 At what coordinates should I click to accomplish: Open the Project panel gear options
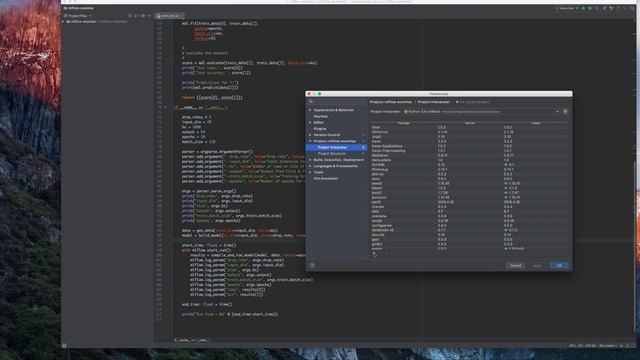[143, 16]
